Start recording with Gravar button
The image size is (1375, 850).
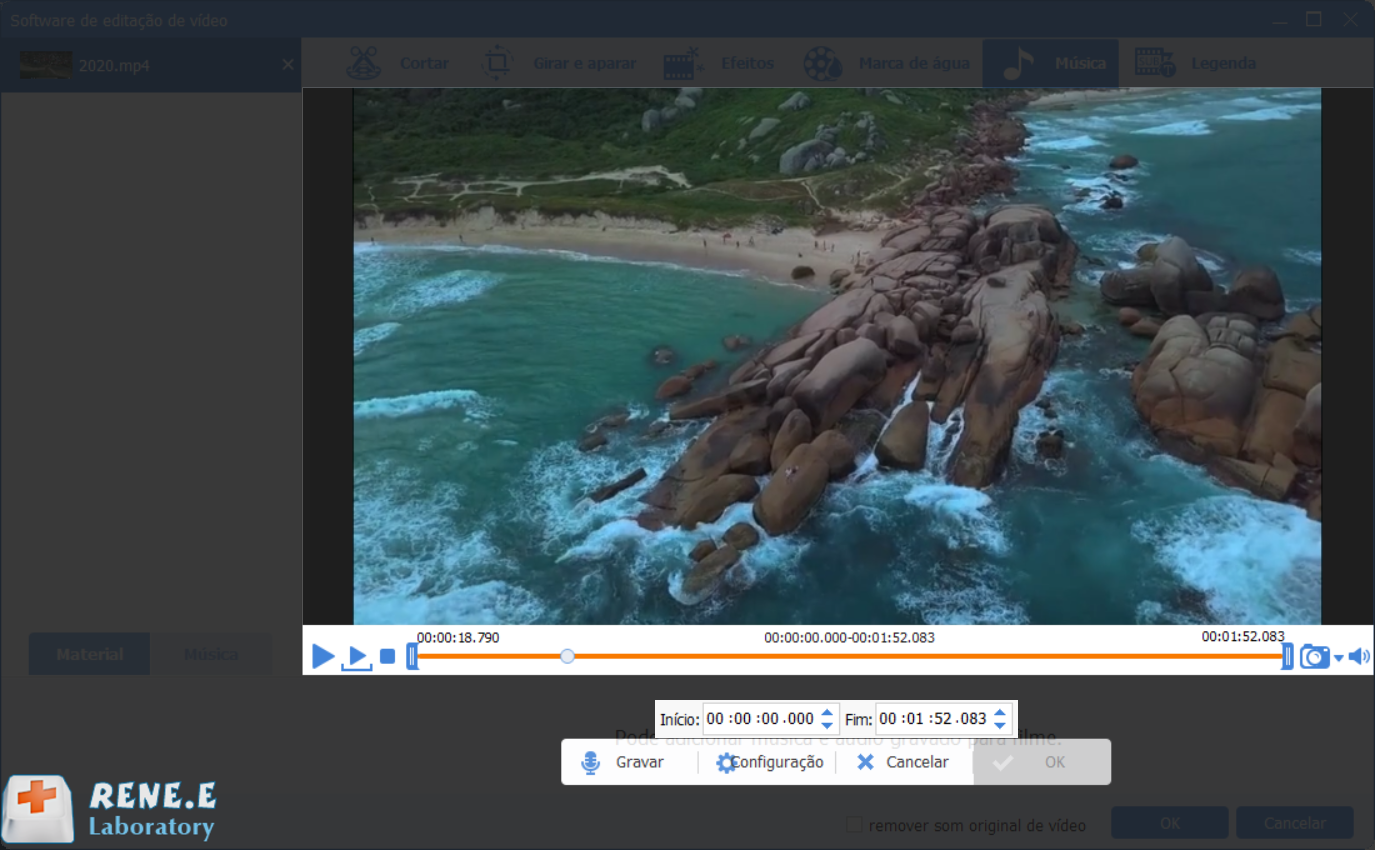(624, 762)
